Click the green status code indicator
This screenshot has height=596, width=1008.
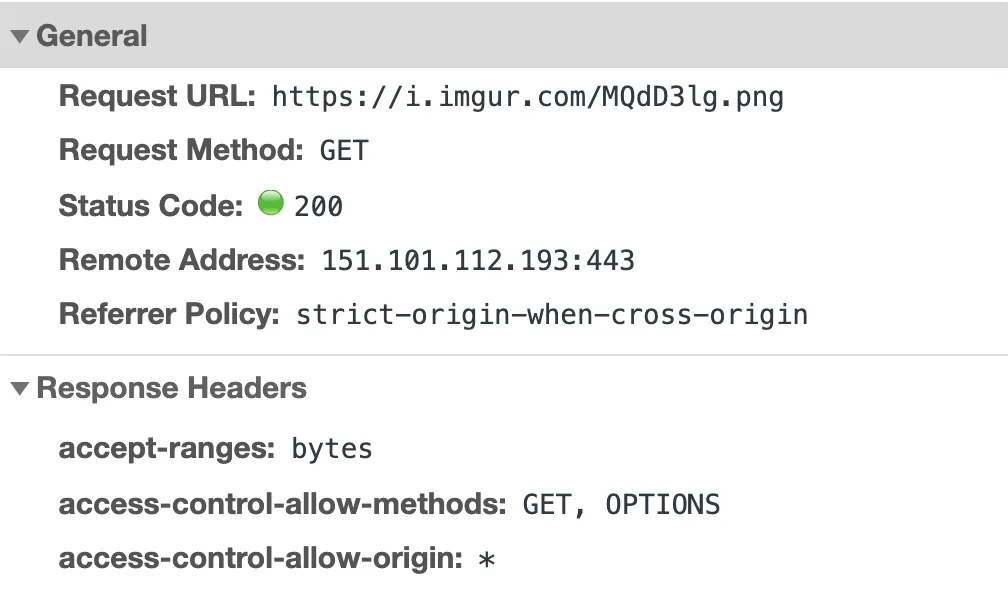[x=270, y=204]
